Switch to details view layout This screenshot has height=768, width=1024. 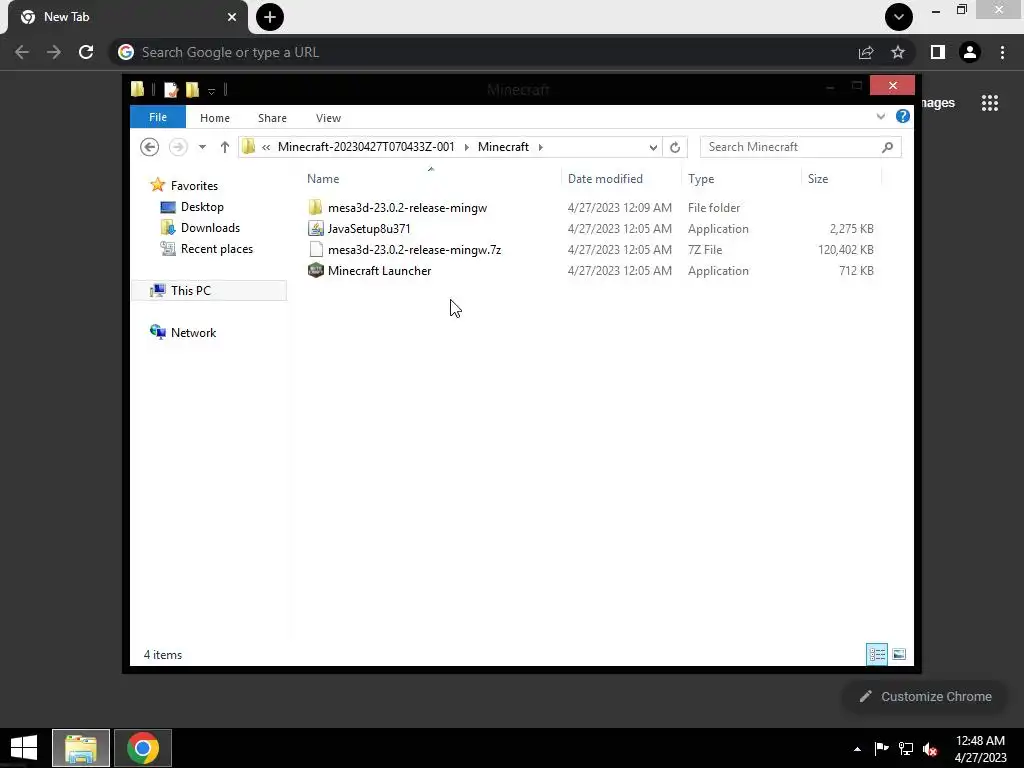[x=876, y=654]
